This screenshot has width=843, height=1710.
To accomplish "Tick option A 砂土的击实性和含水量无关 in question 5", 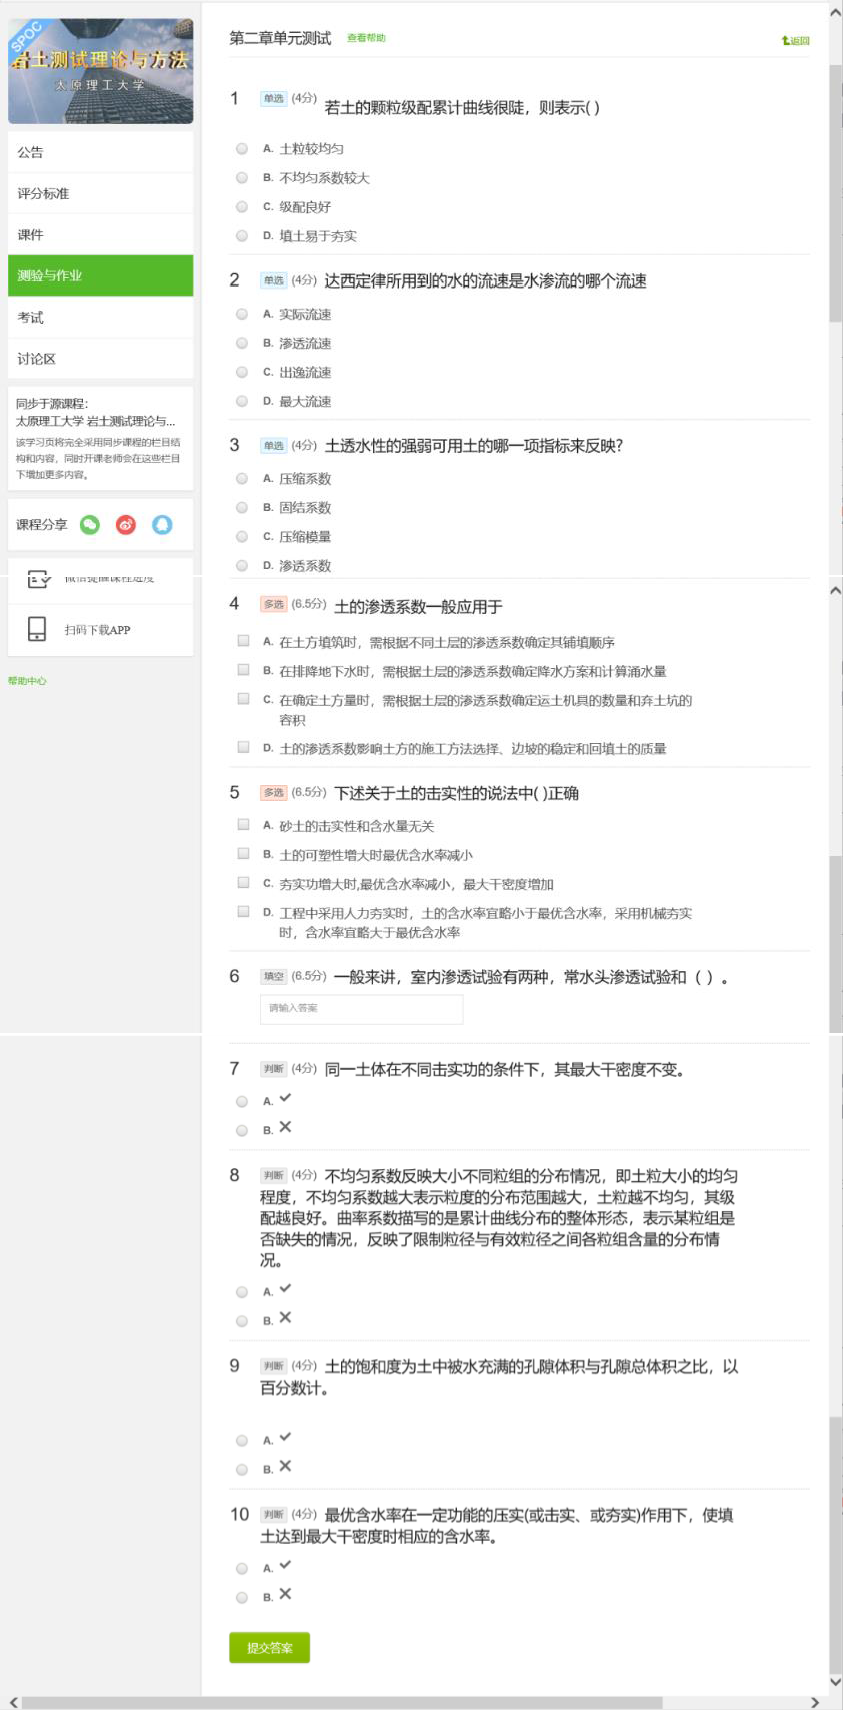I will 243,825.
